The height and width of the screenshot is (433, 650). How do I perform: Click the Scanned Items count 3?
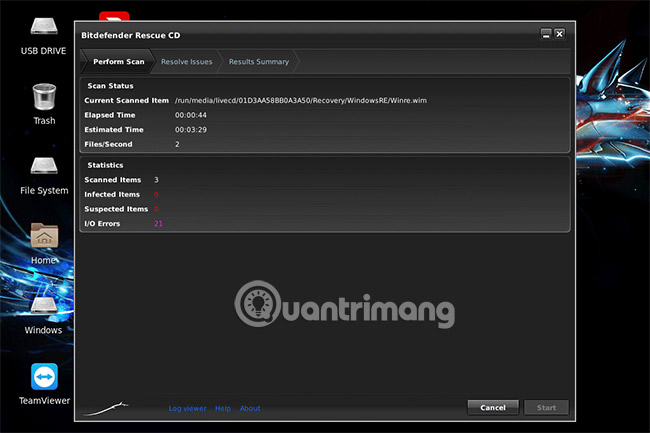[156, 180]
